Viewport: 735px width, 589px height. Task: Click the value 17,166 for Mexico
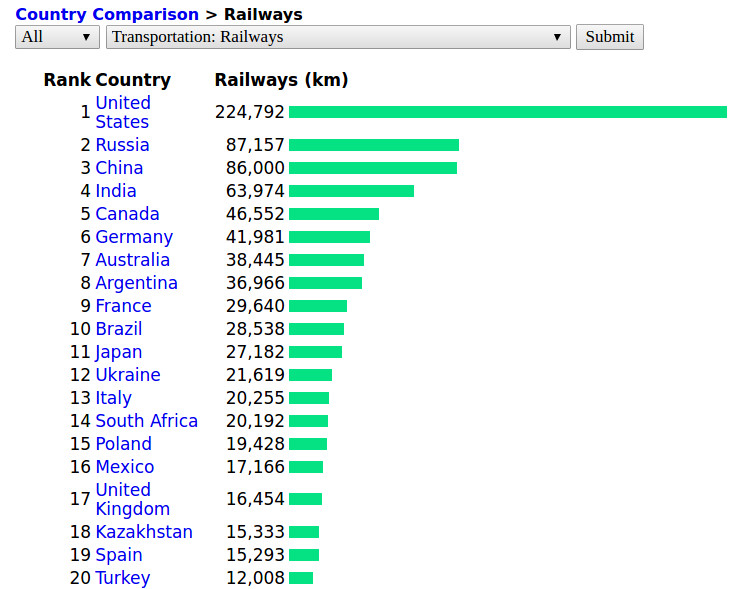click(x=255, y=466)
